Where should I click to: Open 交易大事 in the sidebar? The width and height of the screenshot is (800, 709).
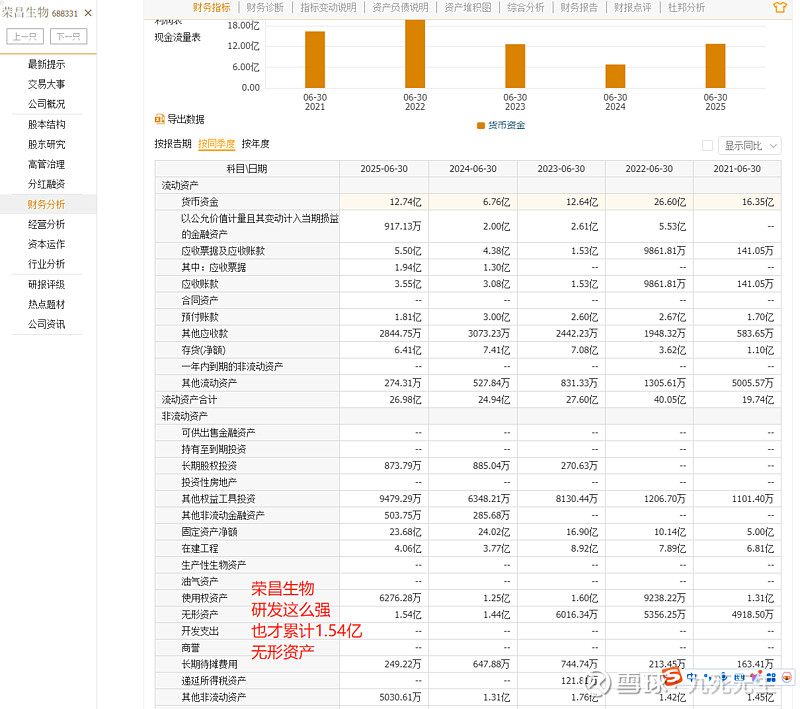click(46, 84)
